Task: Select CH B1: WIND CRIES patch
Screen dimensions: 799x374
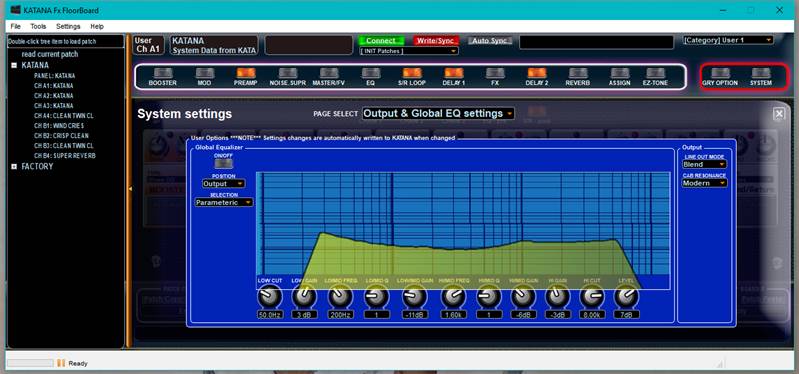Action: point(59,125)
